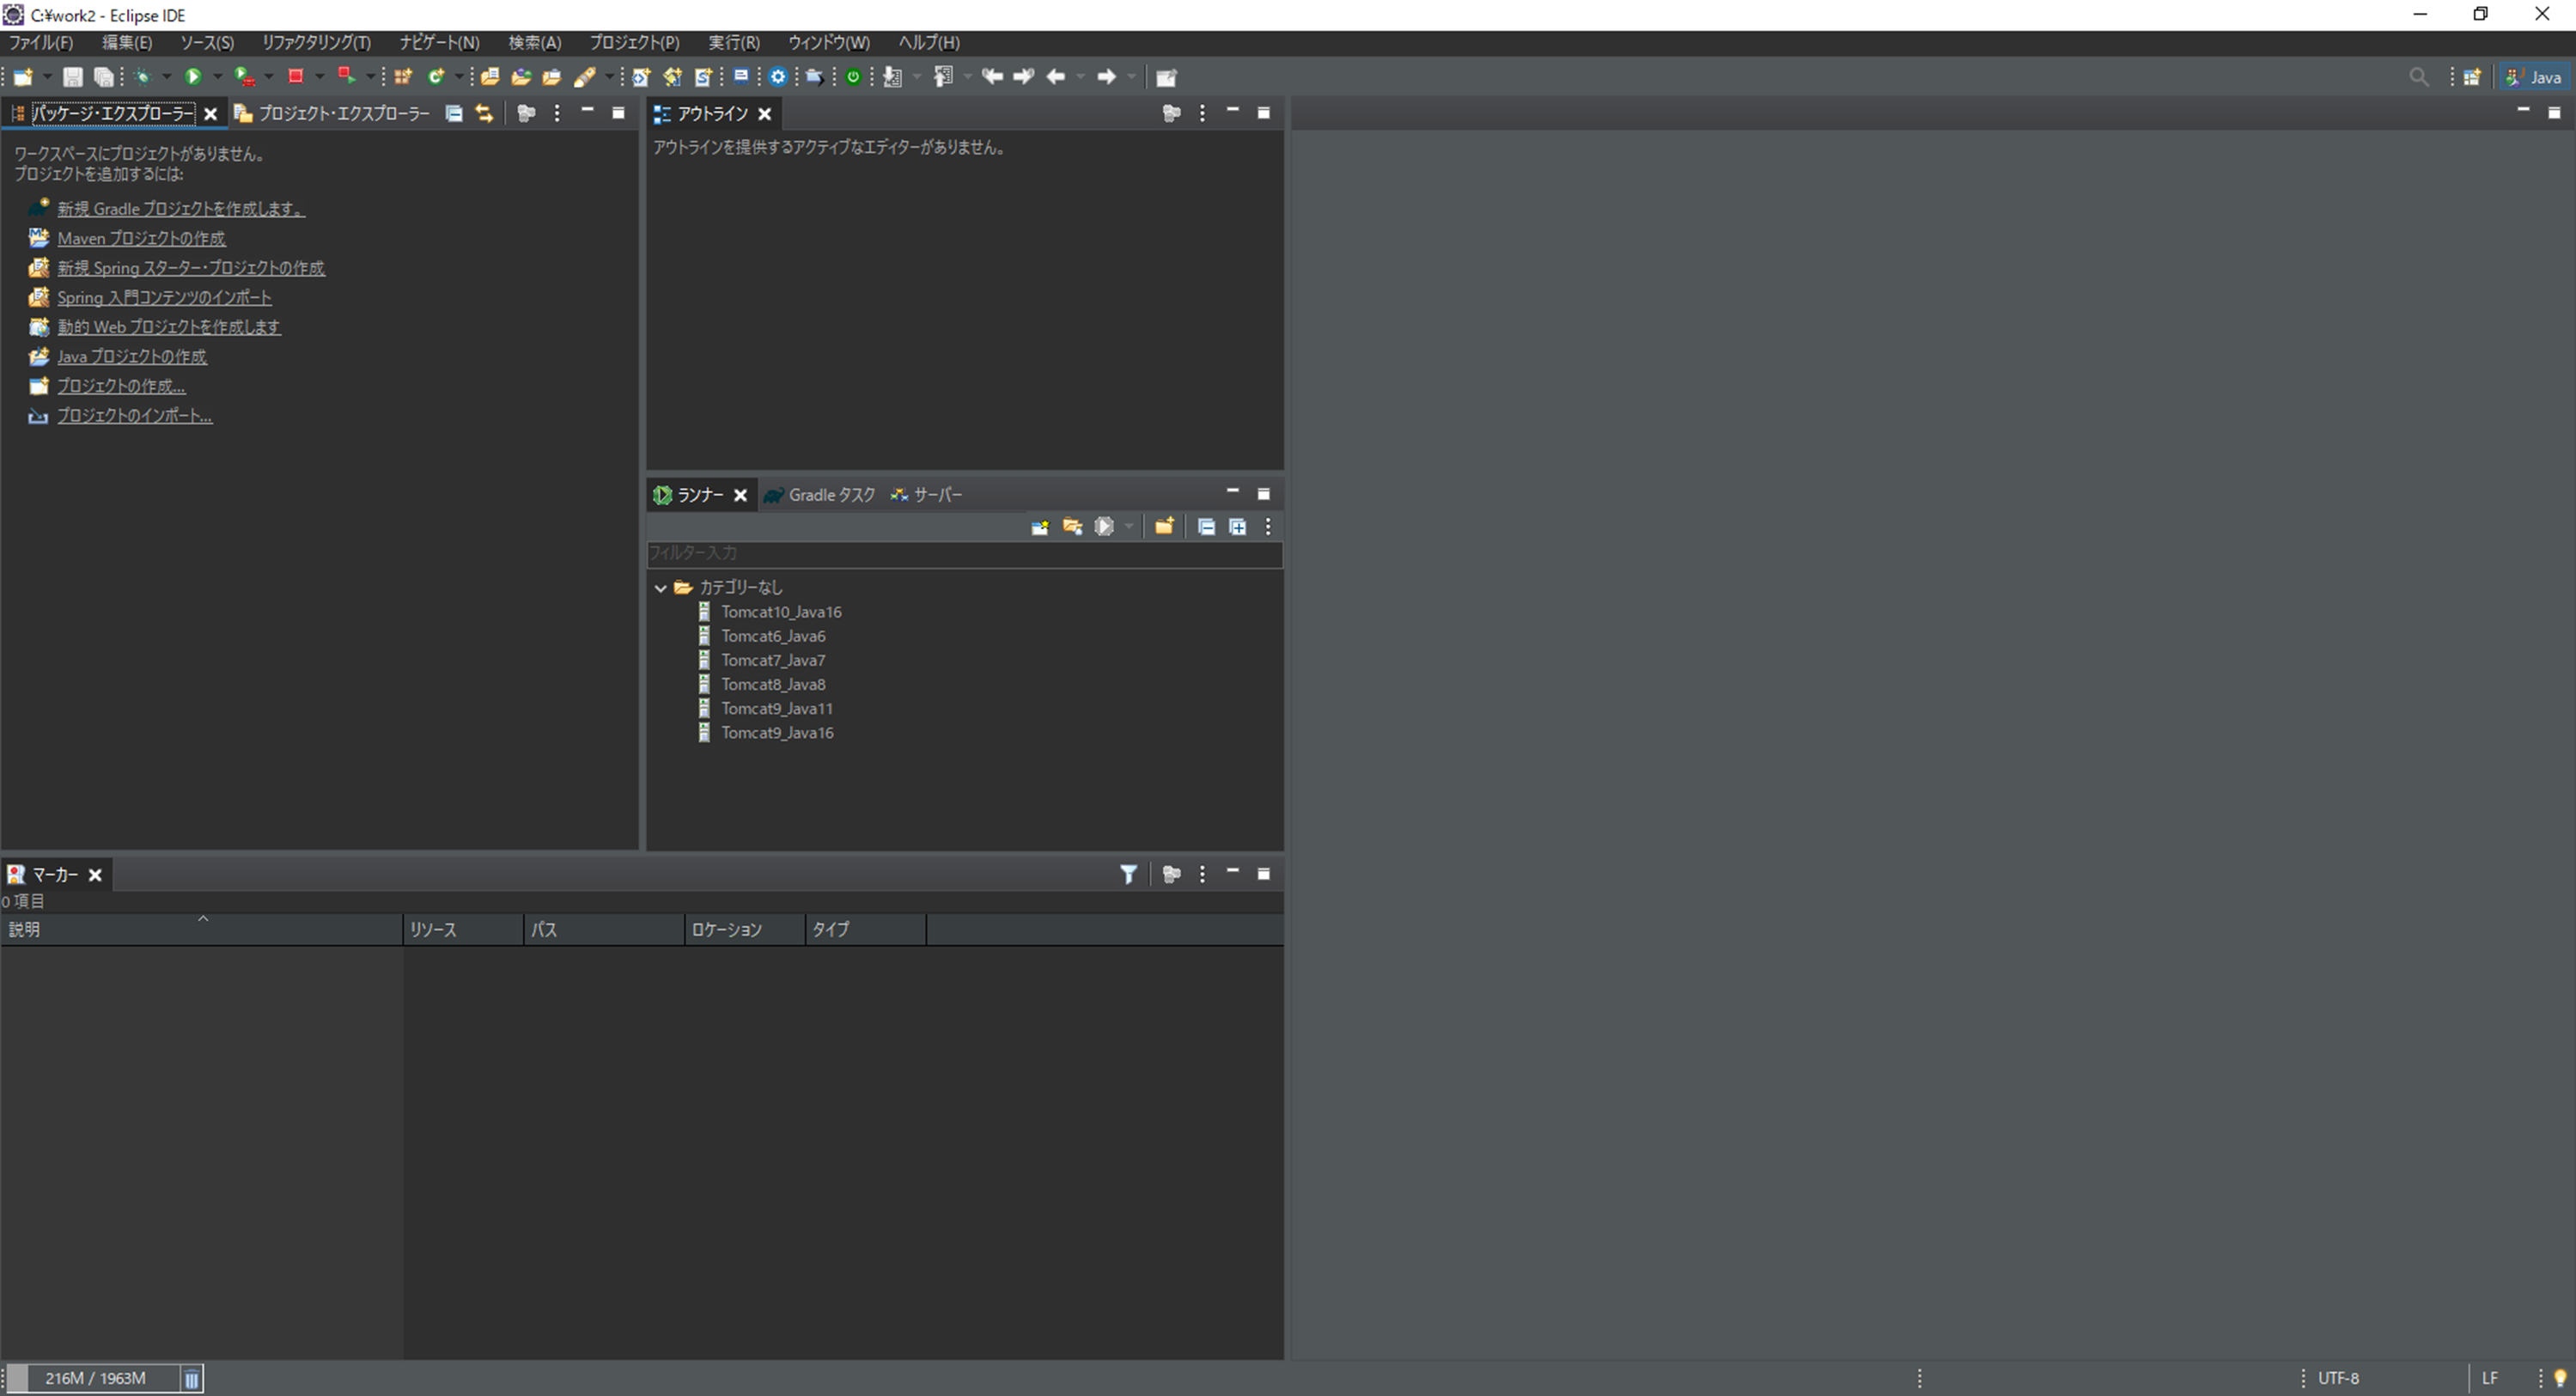The height and width of the screenshot is (1396, 2576).
Task: Switch to サーバー tab
Action: [927, 495]
